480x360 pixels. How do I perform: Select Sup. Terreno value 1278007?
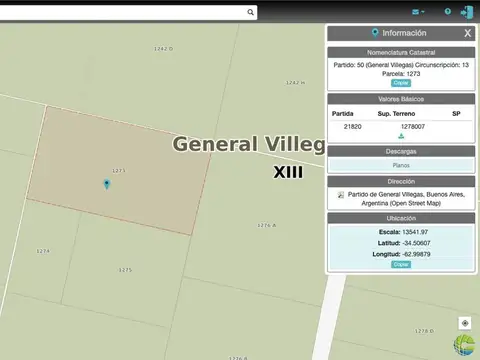413,127
